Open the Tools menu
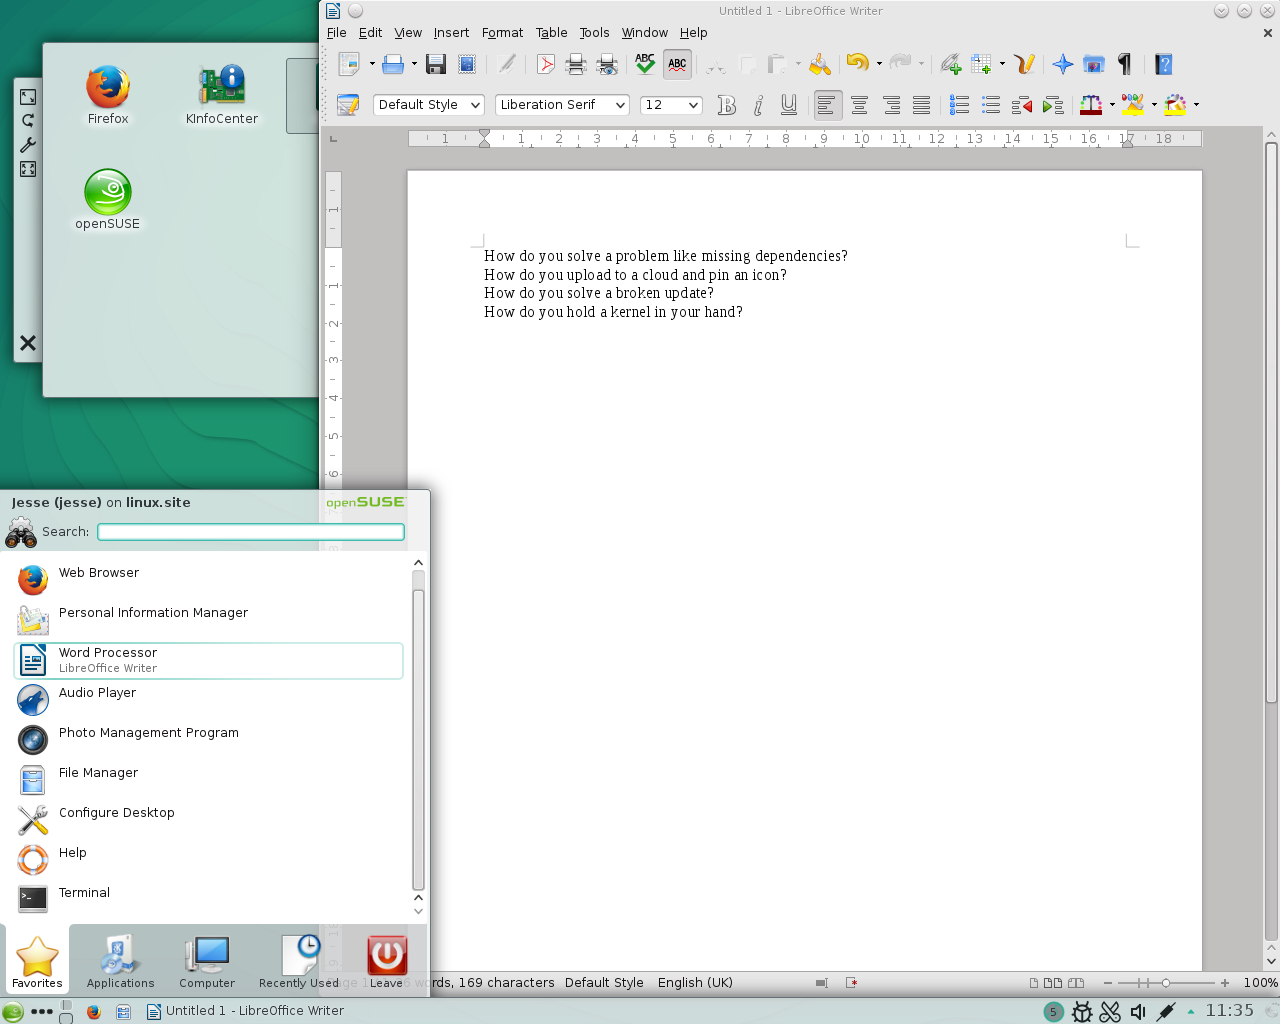1280x1024 pixels. coord(594,33)
